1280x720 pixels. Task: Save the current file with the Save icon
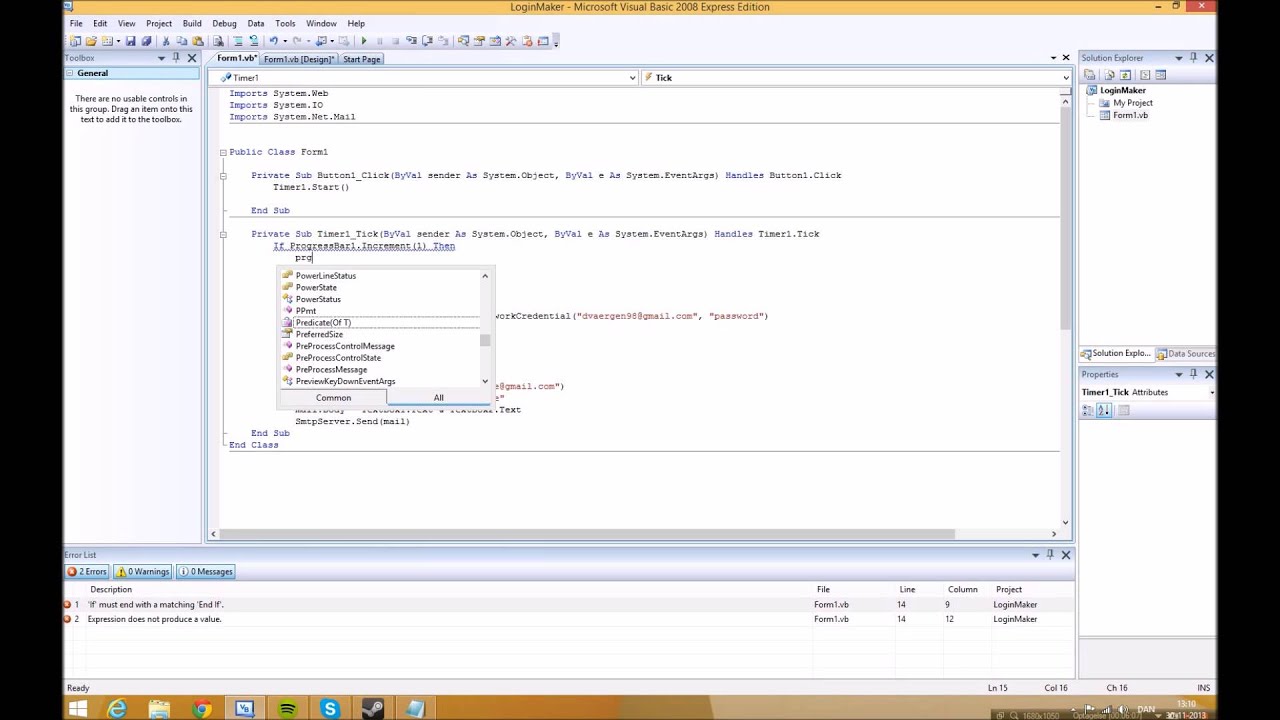point(130,41)
